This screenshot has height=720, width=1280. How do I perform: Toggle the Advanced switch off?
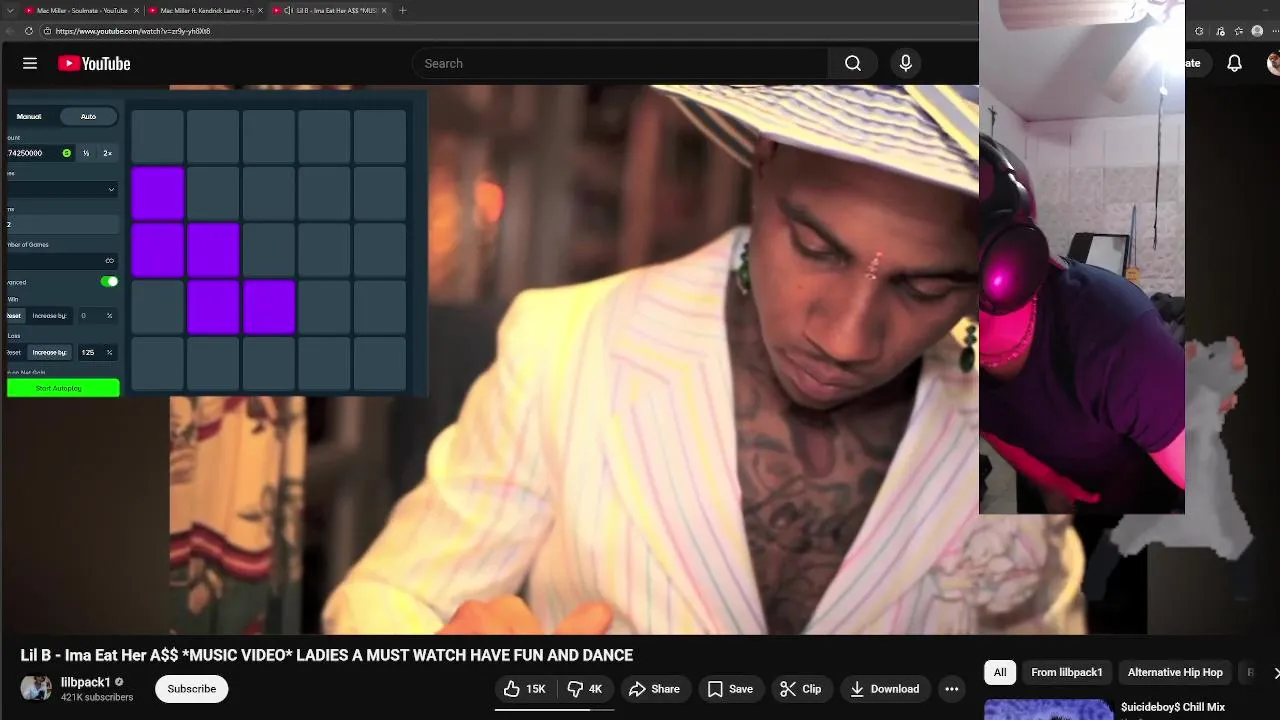pyautogui.click(x=109, y=282)
